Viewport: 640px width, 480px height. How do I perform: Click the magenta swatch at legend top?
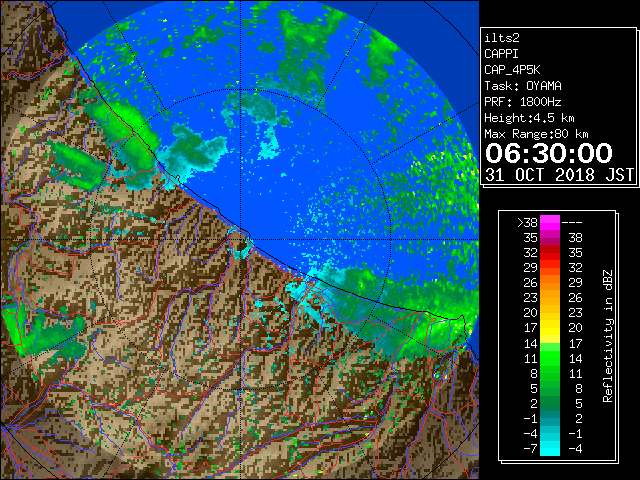tap(550, 223)
